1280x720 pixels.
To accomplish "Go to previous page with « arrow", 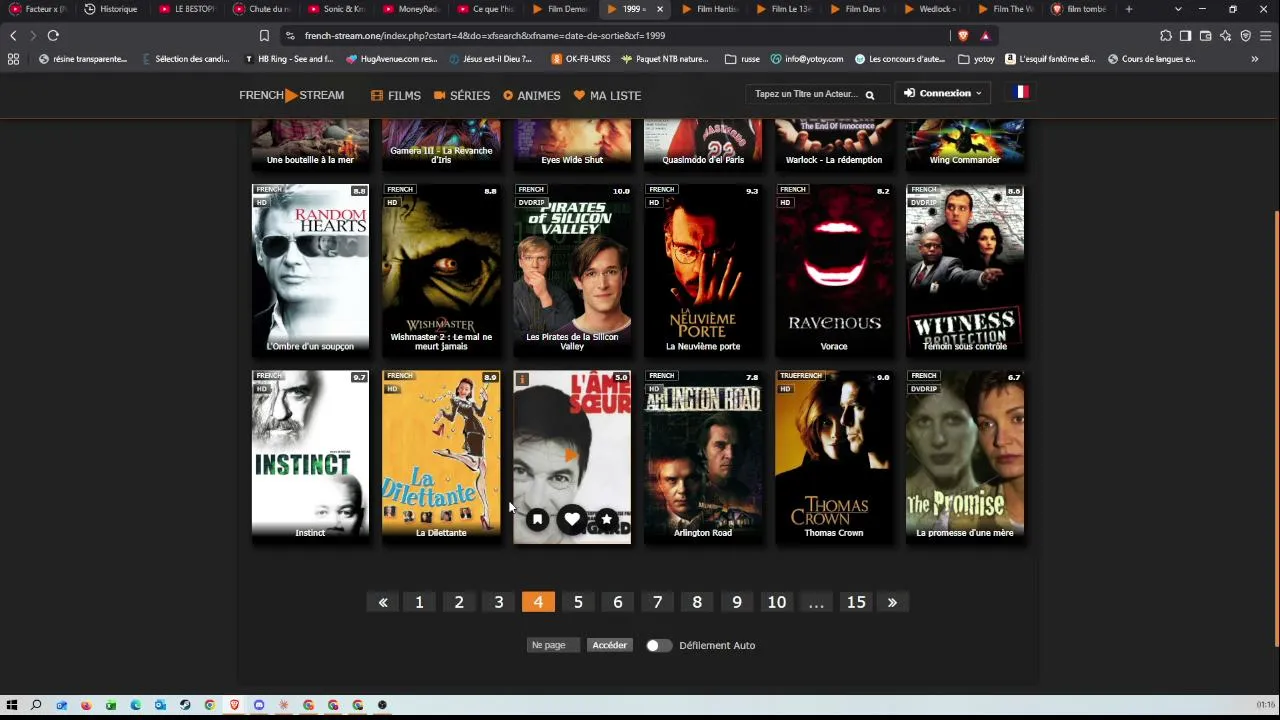I will point(383,602).
